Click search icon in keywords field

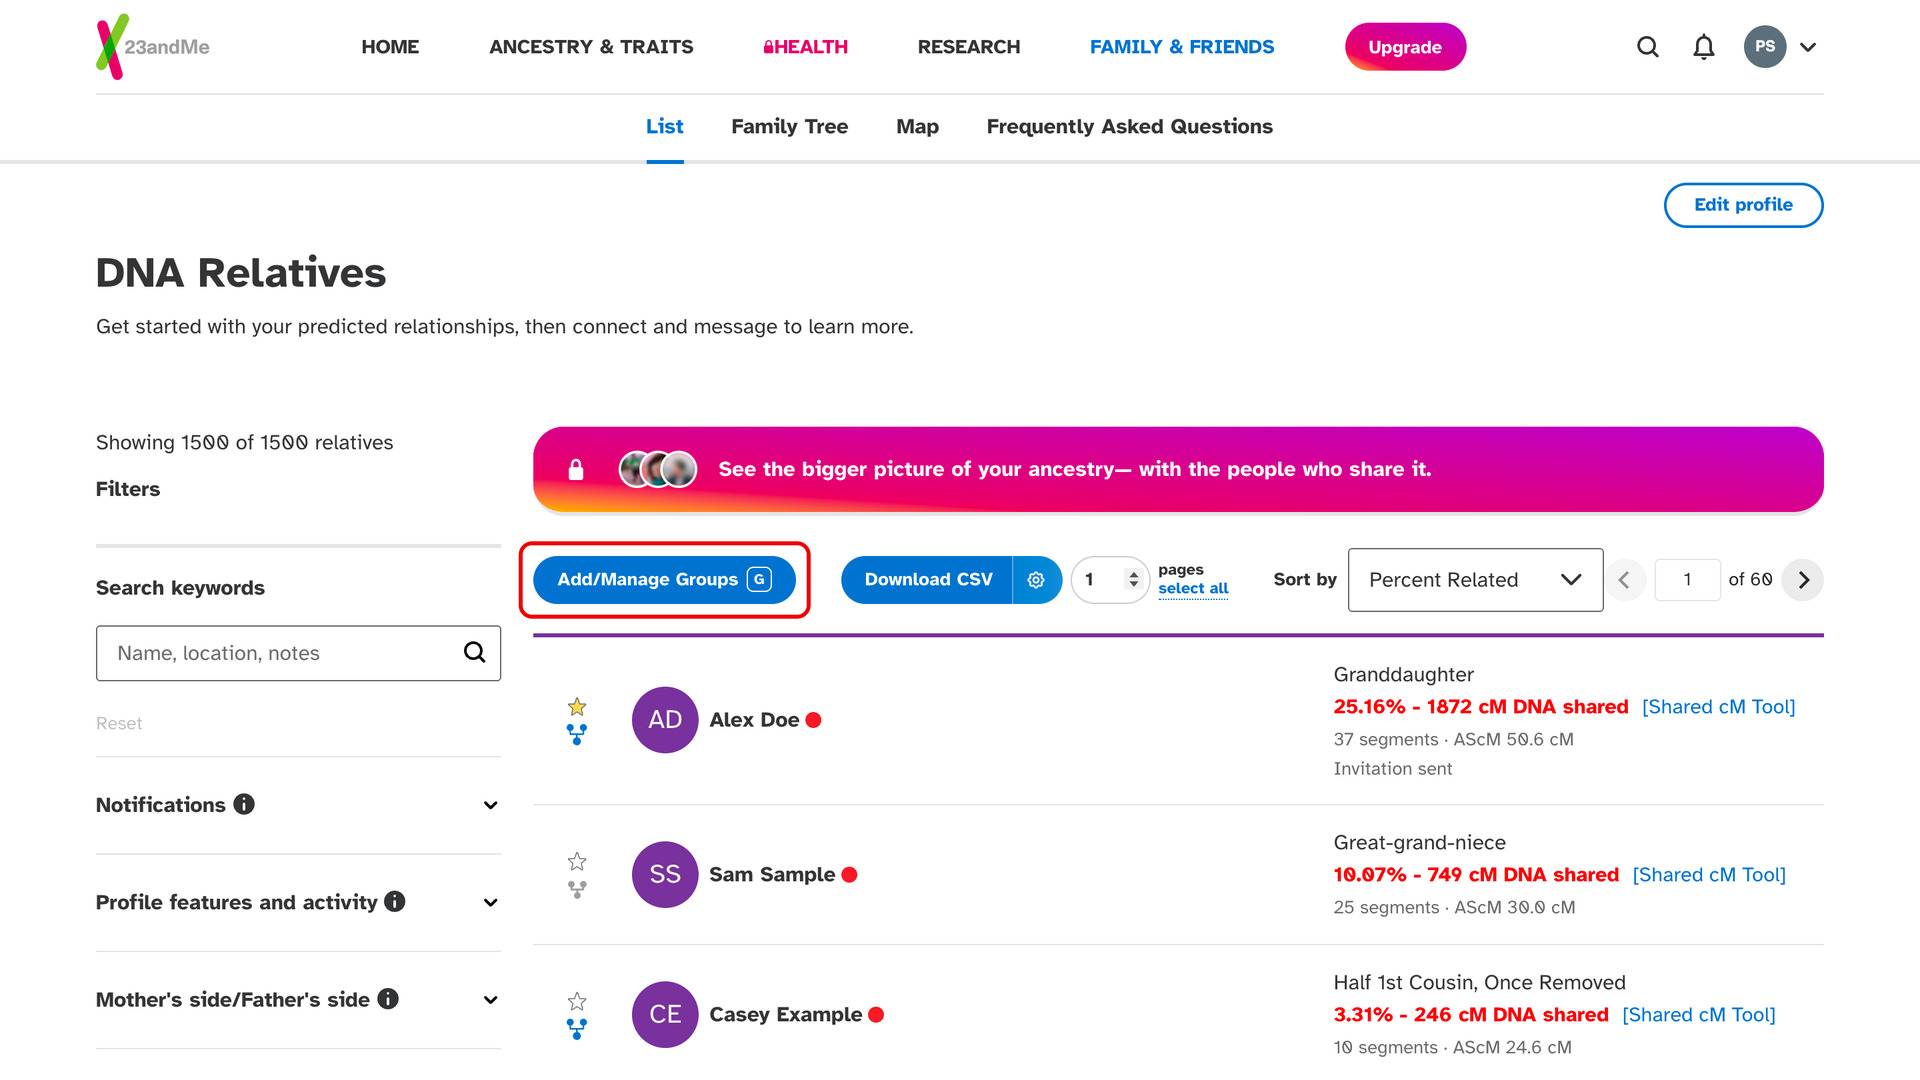(475, 653)
